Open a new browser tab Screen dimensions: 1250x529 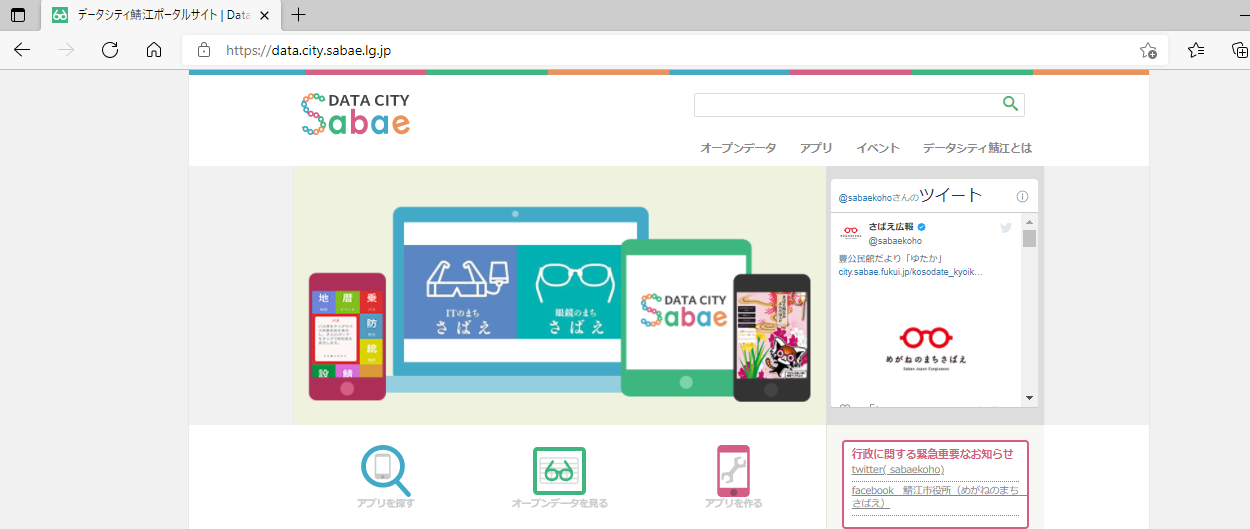point(298,15)
